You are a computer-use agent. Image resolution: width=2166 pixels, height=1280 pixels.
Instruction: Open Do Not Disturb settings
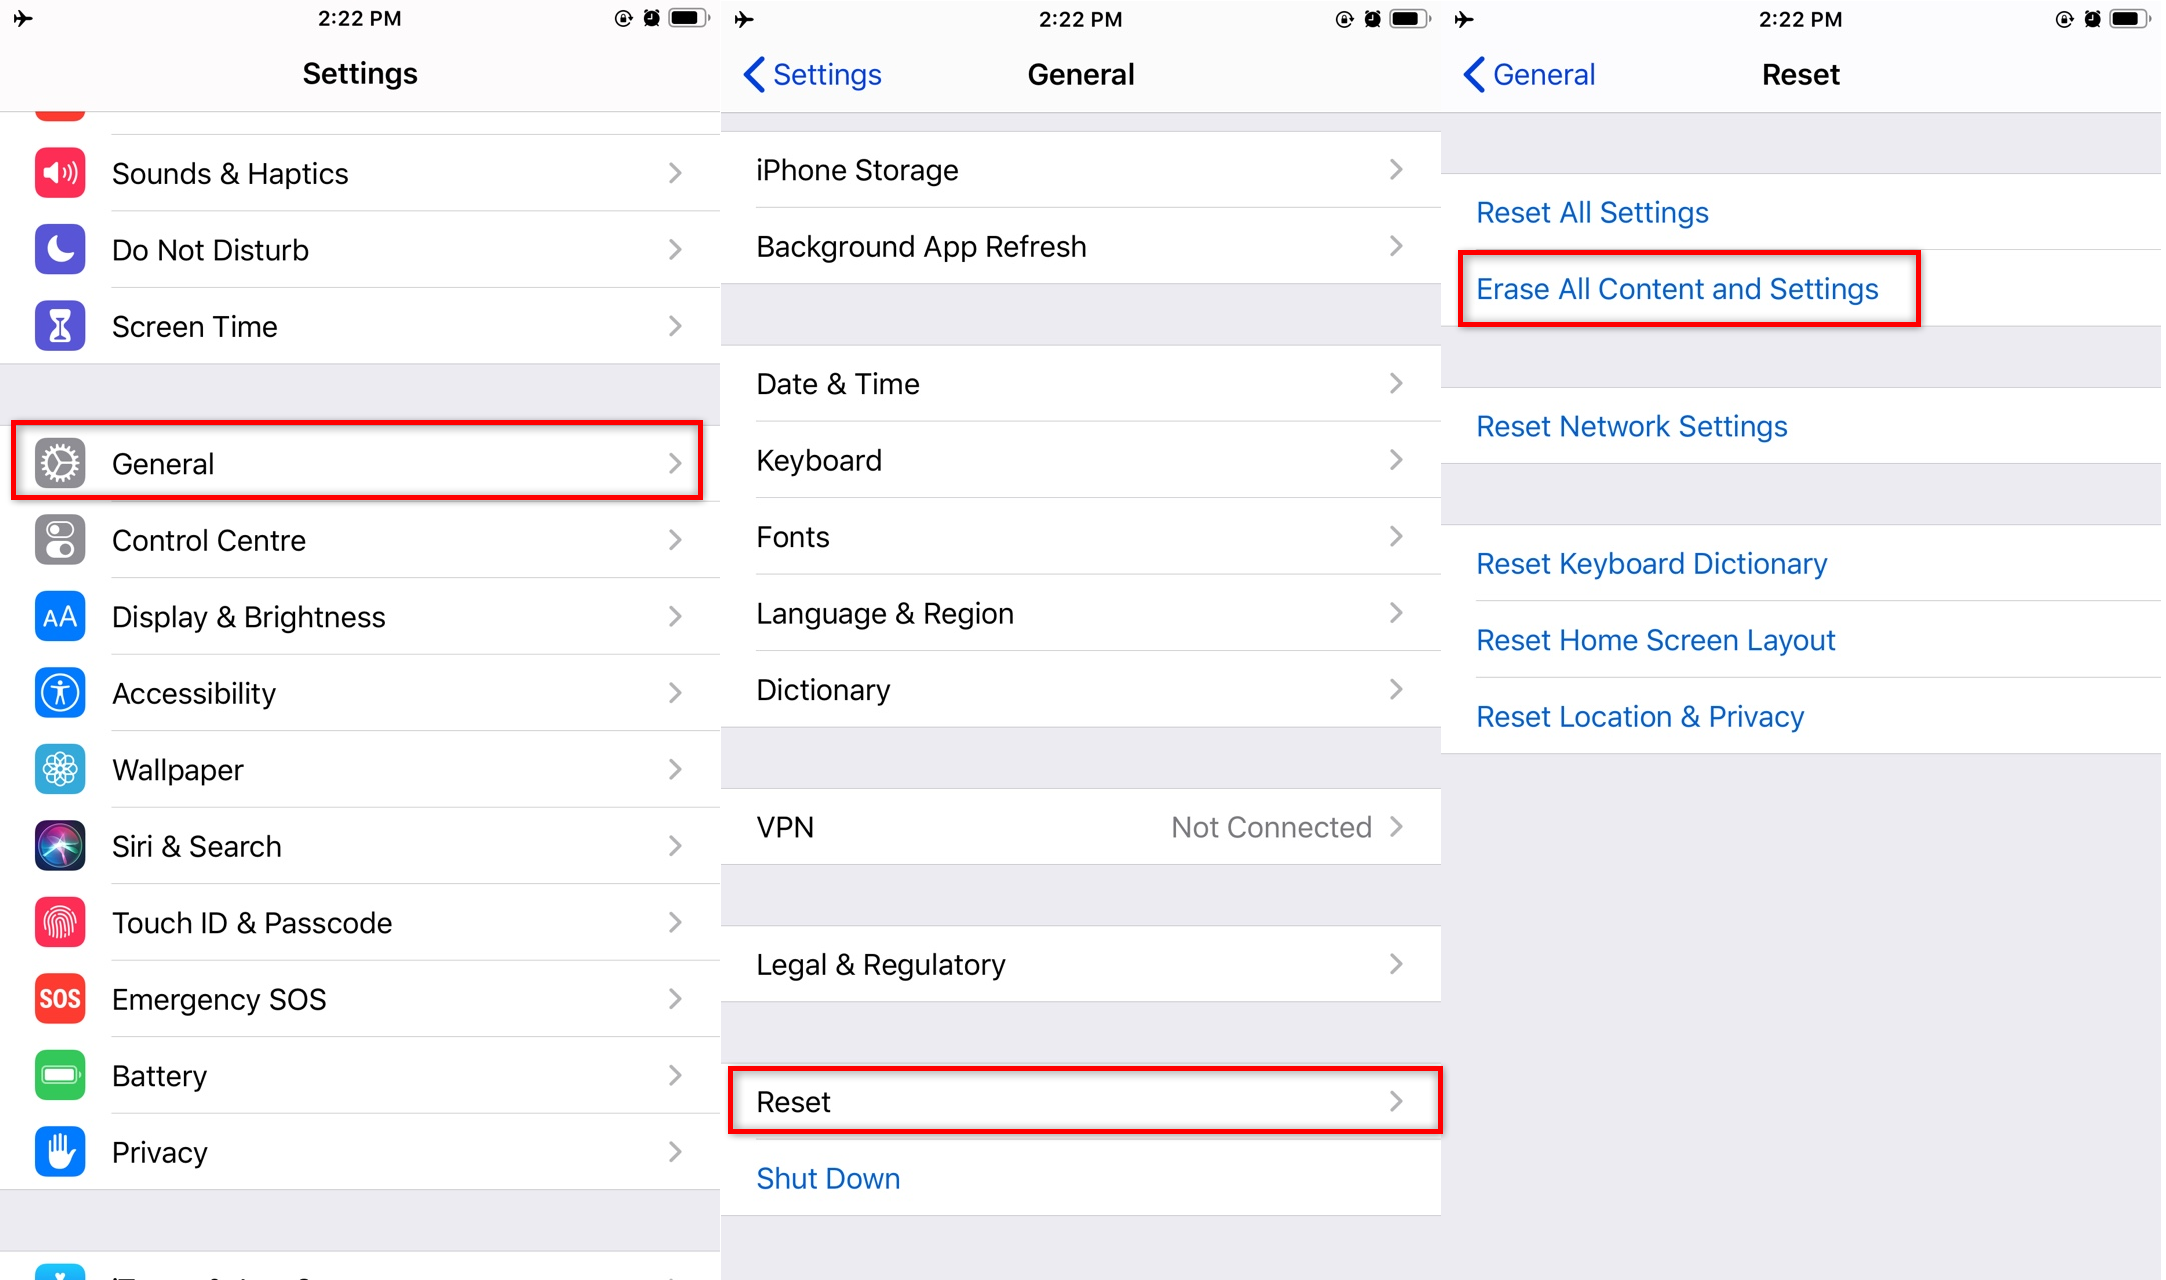[358, 250]
